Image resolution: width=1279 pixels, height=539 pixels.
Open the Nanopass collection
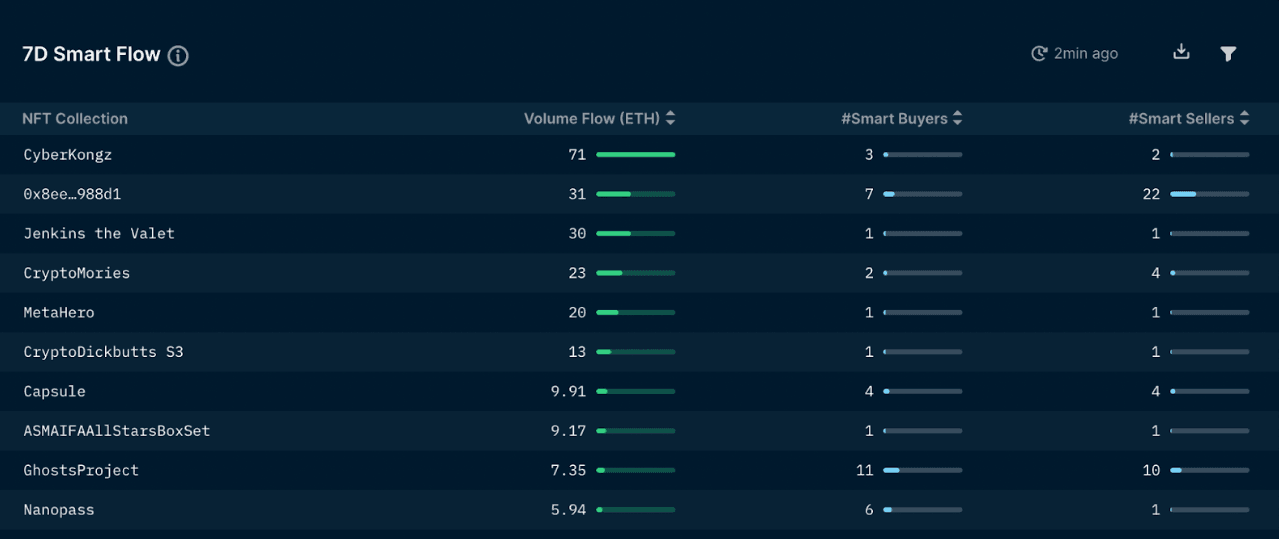(x=59, y=510)
